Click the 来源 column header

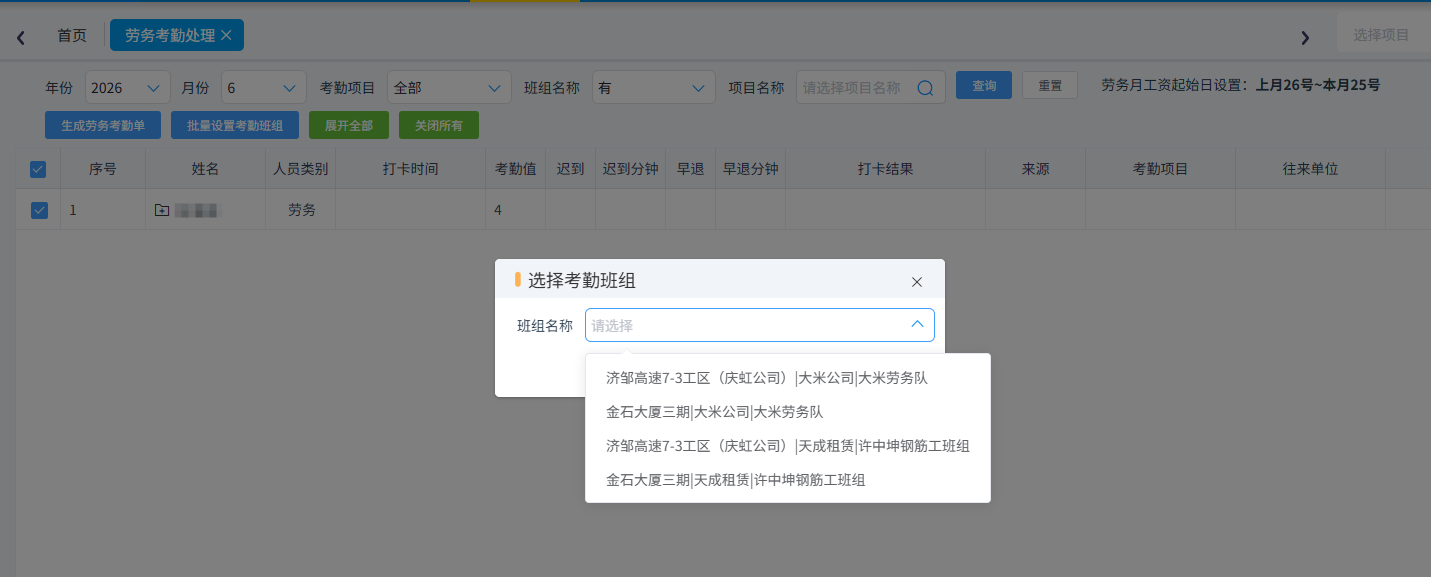[1035, 169]
